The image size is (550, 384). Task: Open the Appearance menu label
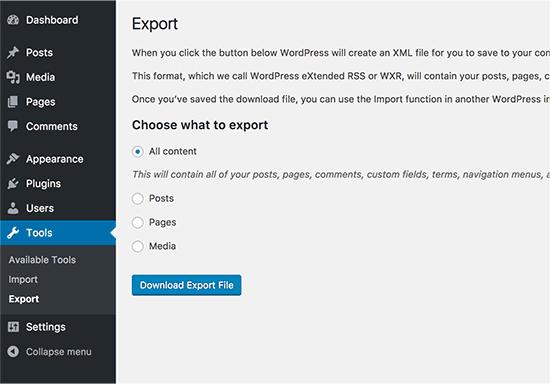(x=55, y=159)
